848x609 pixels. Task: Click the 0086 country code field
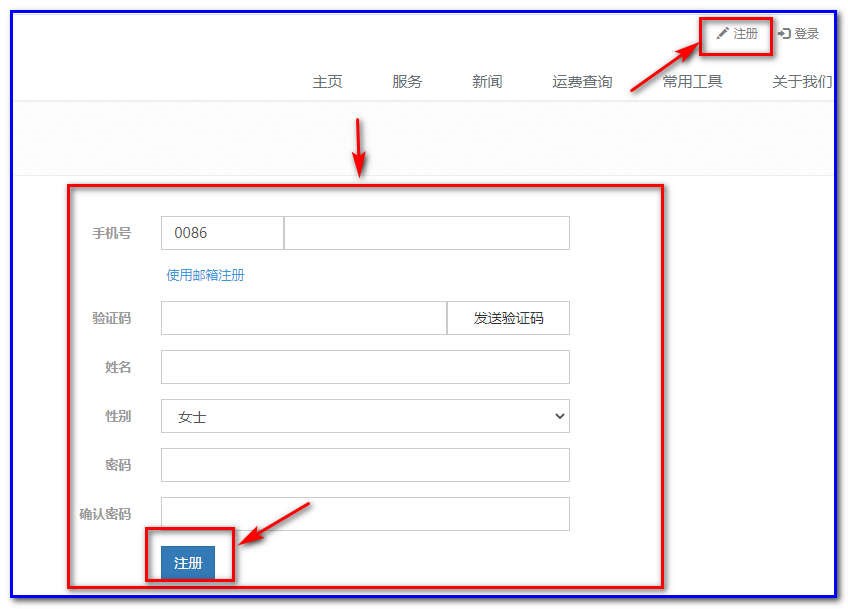pos(222,232)
